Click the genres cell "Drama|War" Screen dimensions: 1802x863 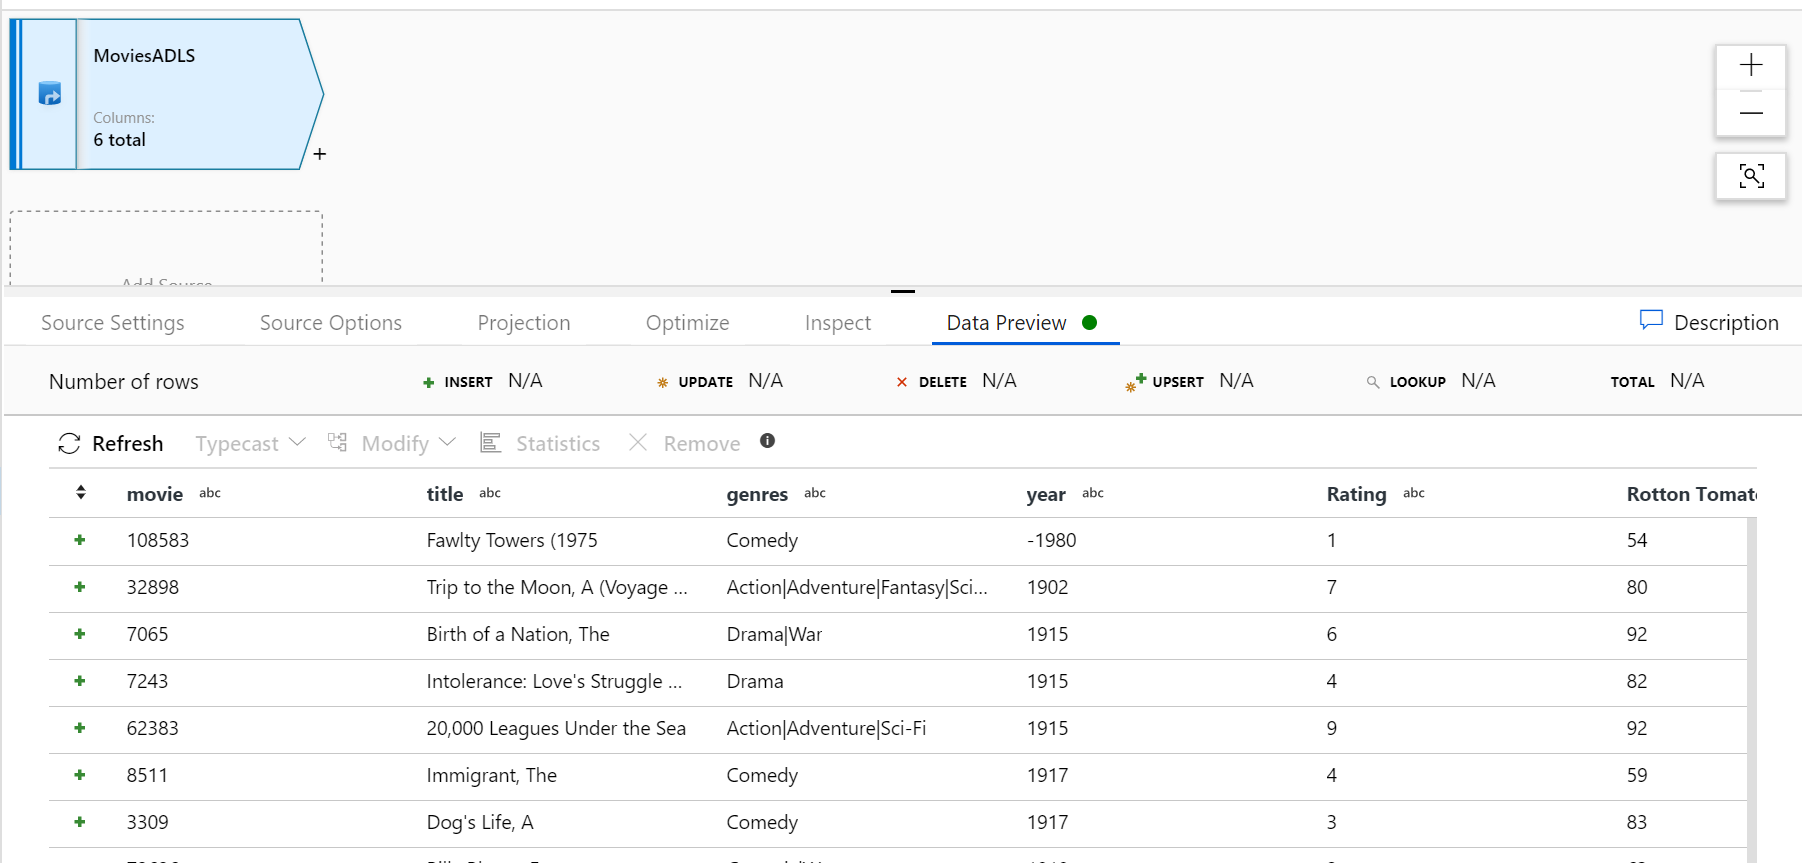pyautogui.click(x=774, y=634)
